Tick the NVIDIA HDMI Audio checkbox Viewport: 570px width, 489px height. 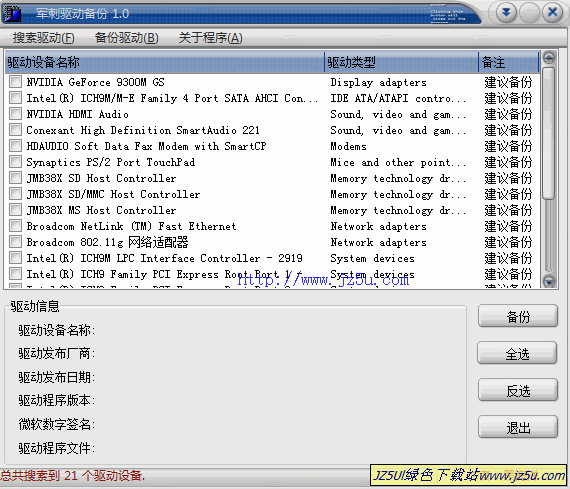[x=15, y=113]
